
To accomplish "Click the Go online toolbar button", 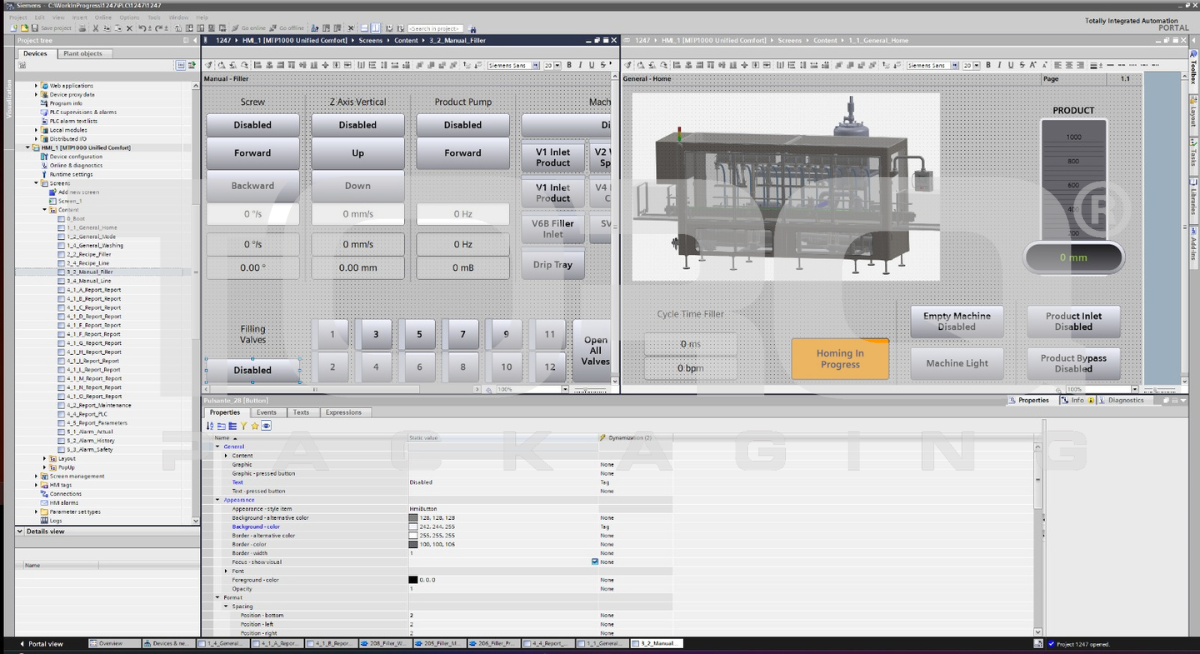I will (249, 28).
